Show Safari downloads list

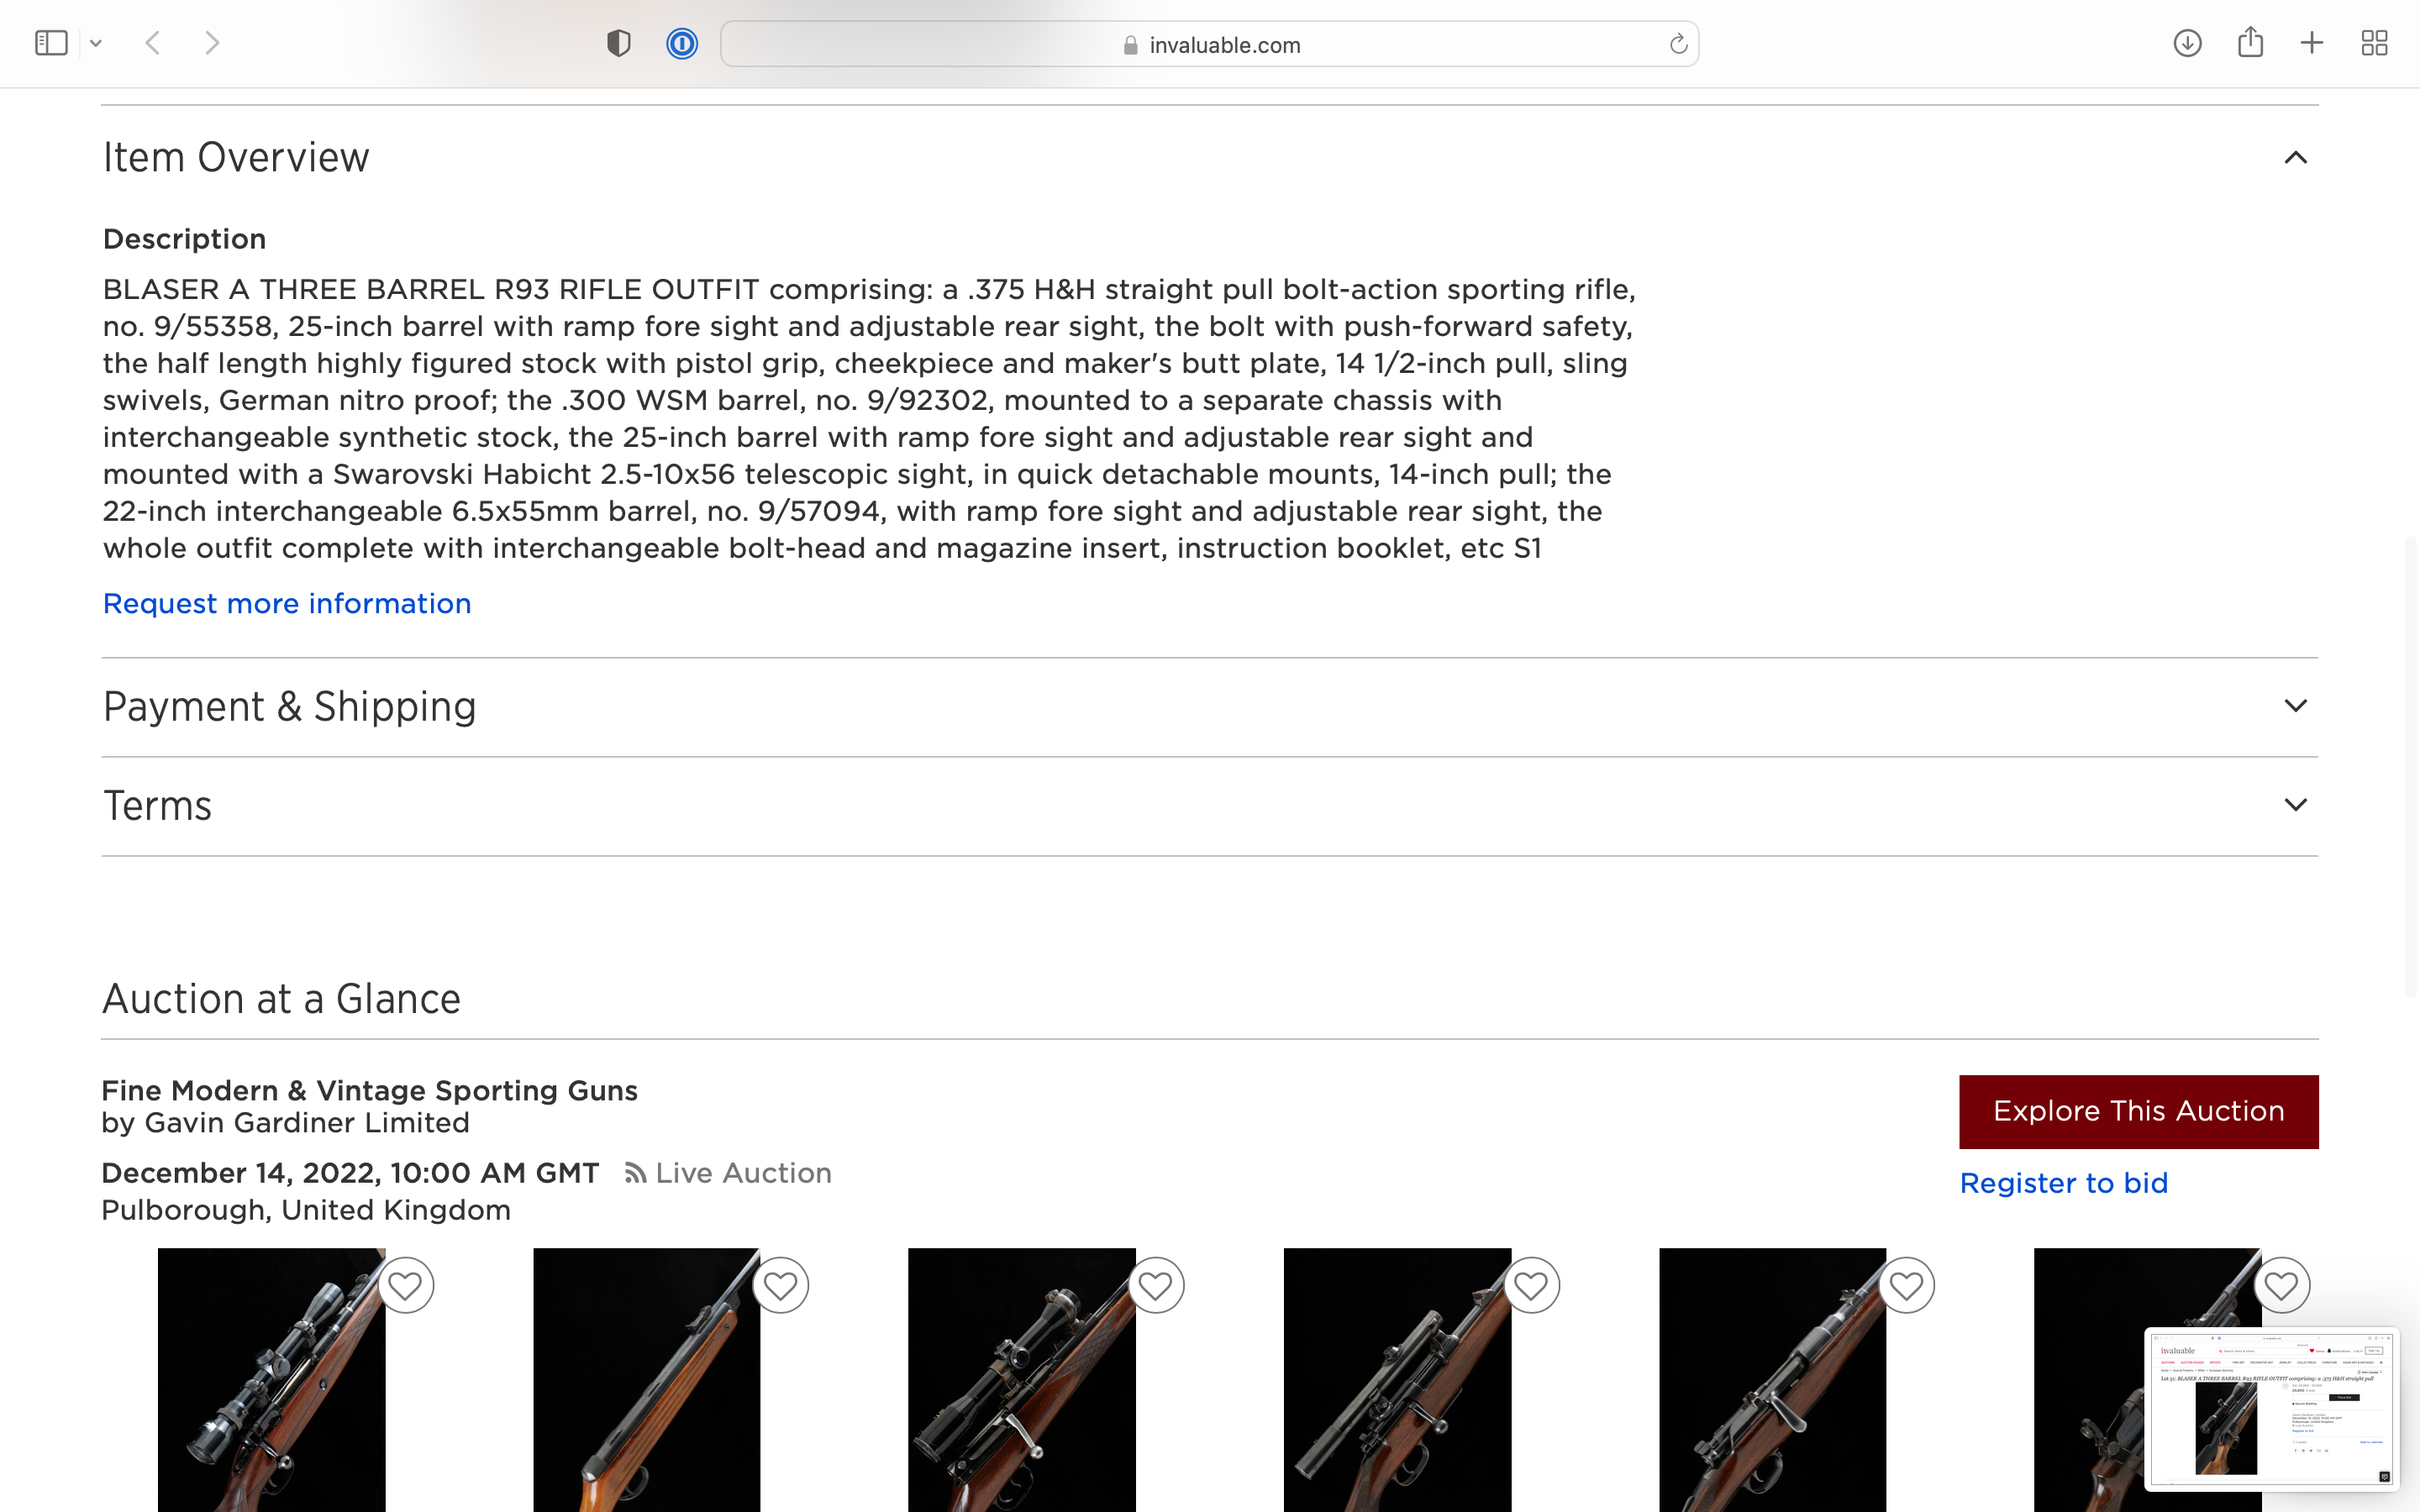pos(2187,43)
